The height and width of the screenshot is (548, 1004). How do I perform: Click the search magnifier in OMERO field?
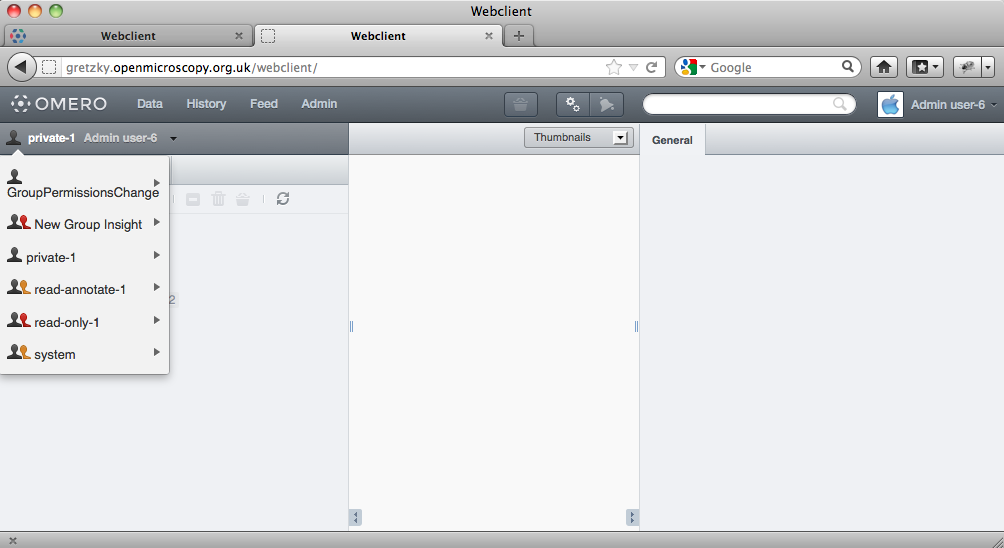839,104
